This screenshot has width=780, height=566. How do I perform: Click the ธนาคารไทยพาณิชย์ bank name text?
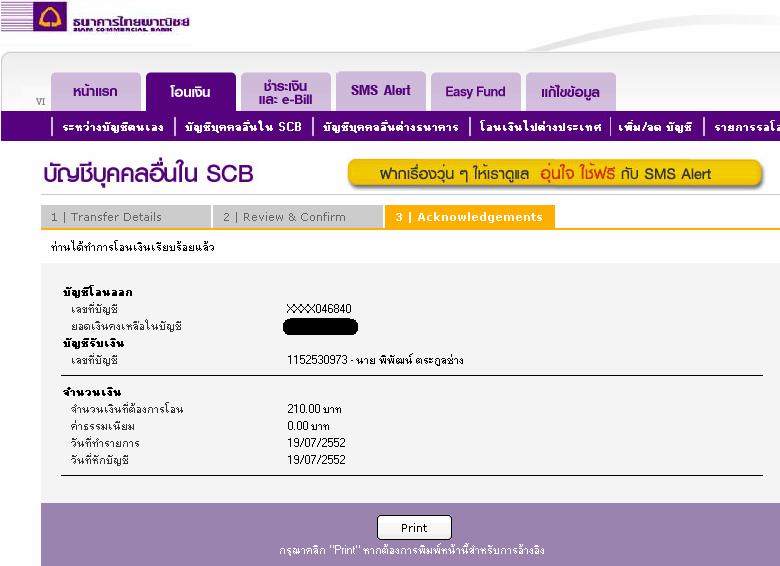pos(131,22)
